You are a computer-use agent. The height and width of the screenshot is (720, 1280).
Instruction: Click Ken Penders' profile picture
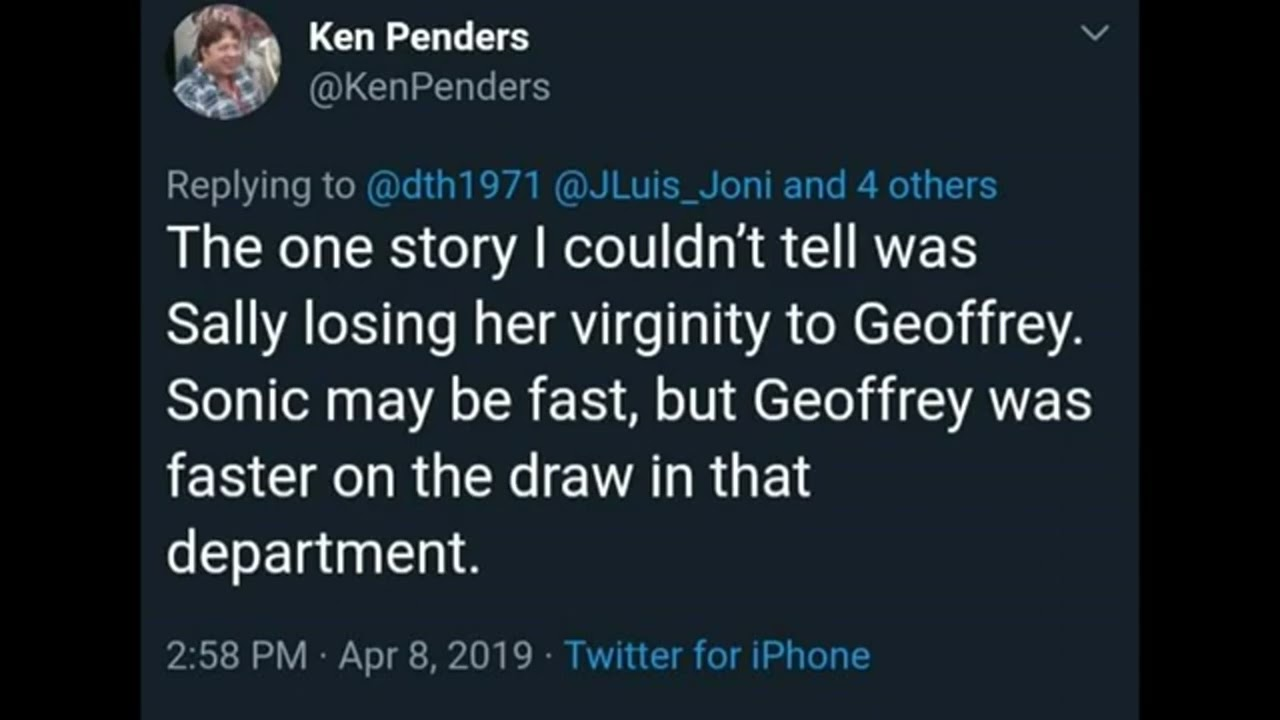pyautogui.click(x=227, y=62)
